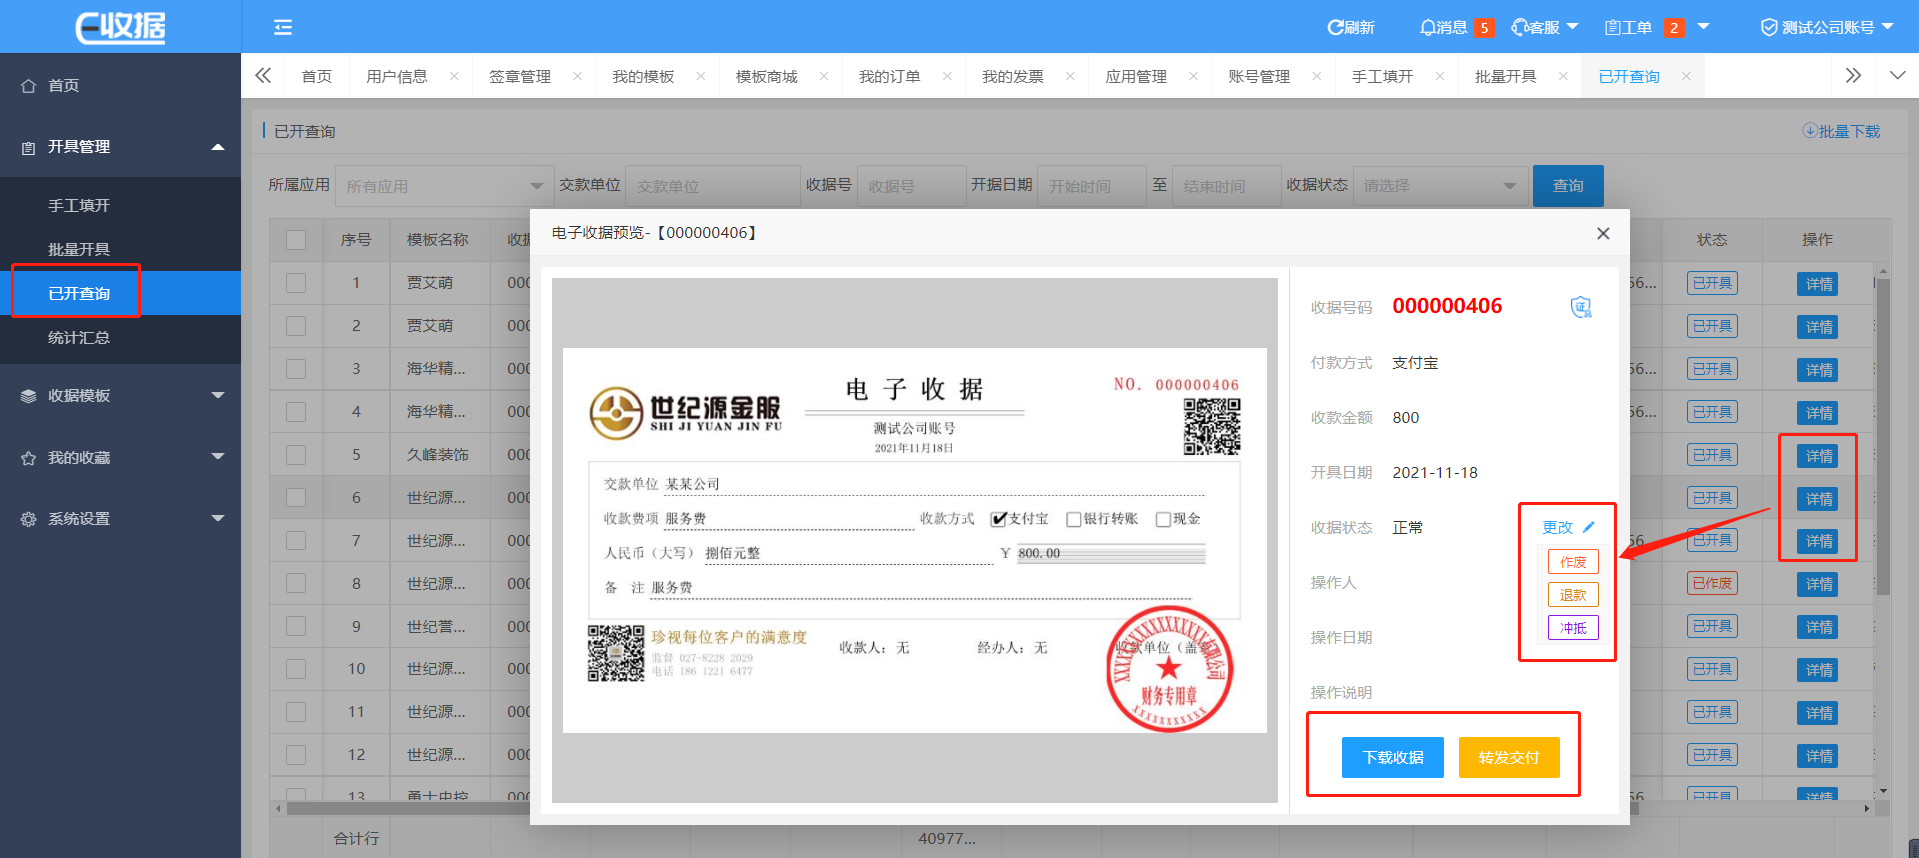
Task: Switch to the 我的发票 tab
Action: pos(1013,76)
